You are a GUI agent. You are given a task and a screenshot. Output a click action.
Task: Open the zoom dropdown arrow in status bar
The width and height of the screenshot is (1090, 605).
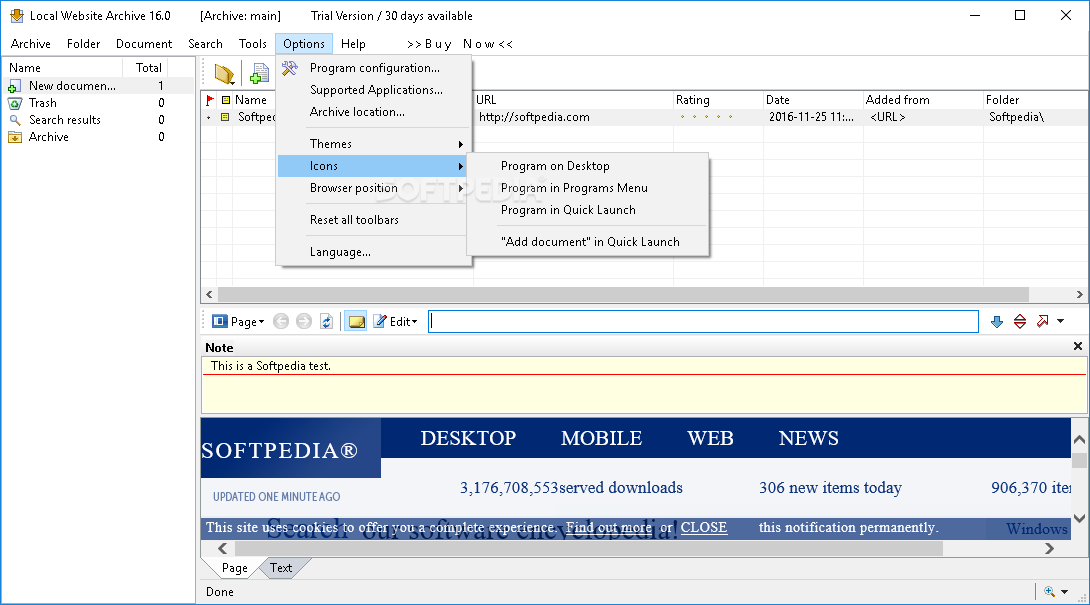tap(1064, 592)
